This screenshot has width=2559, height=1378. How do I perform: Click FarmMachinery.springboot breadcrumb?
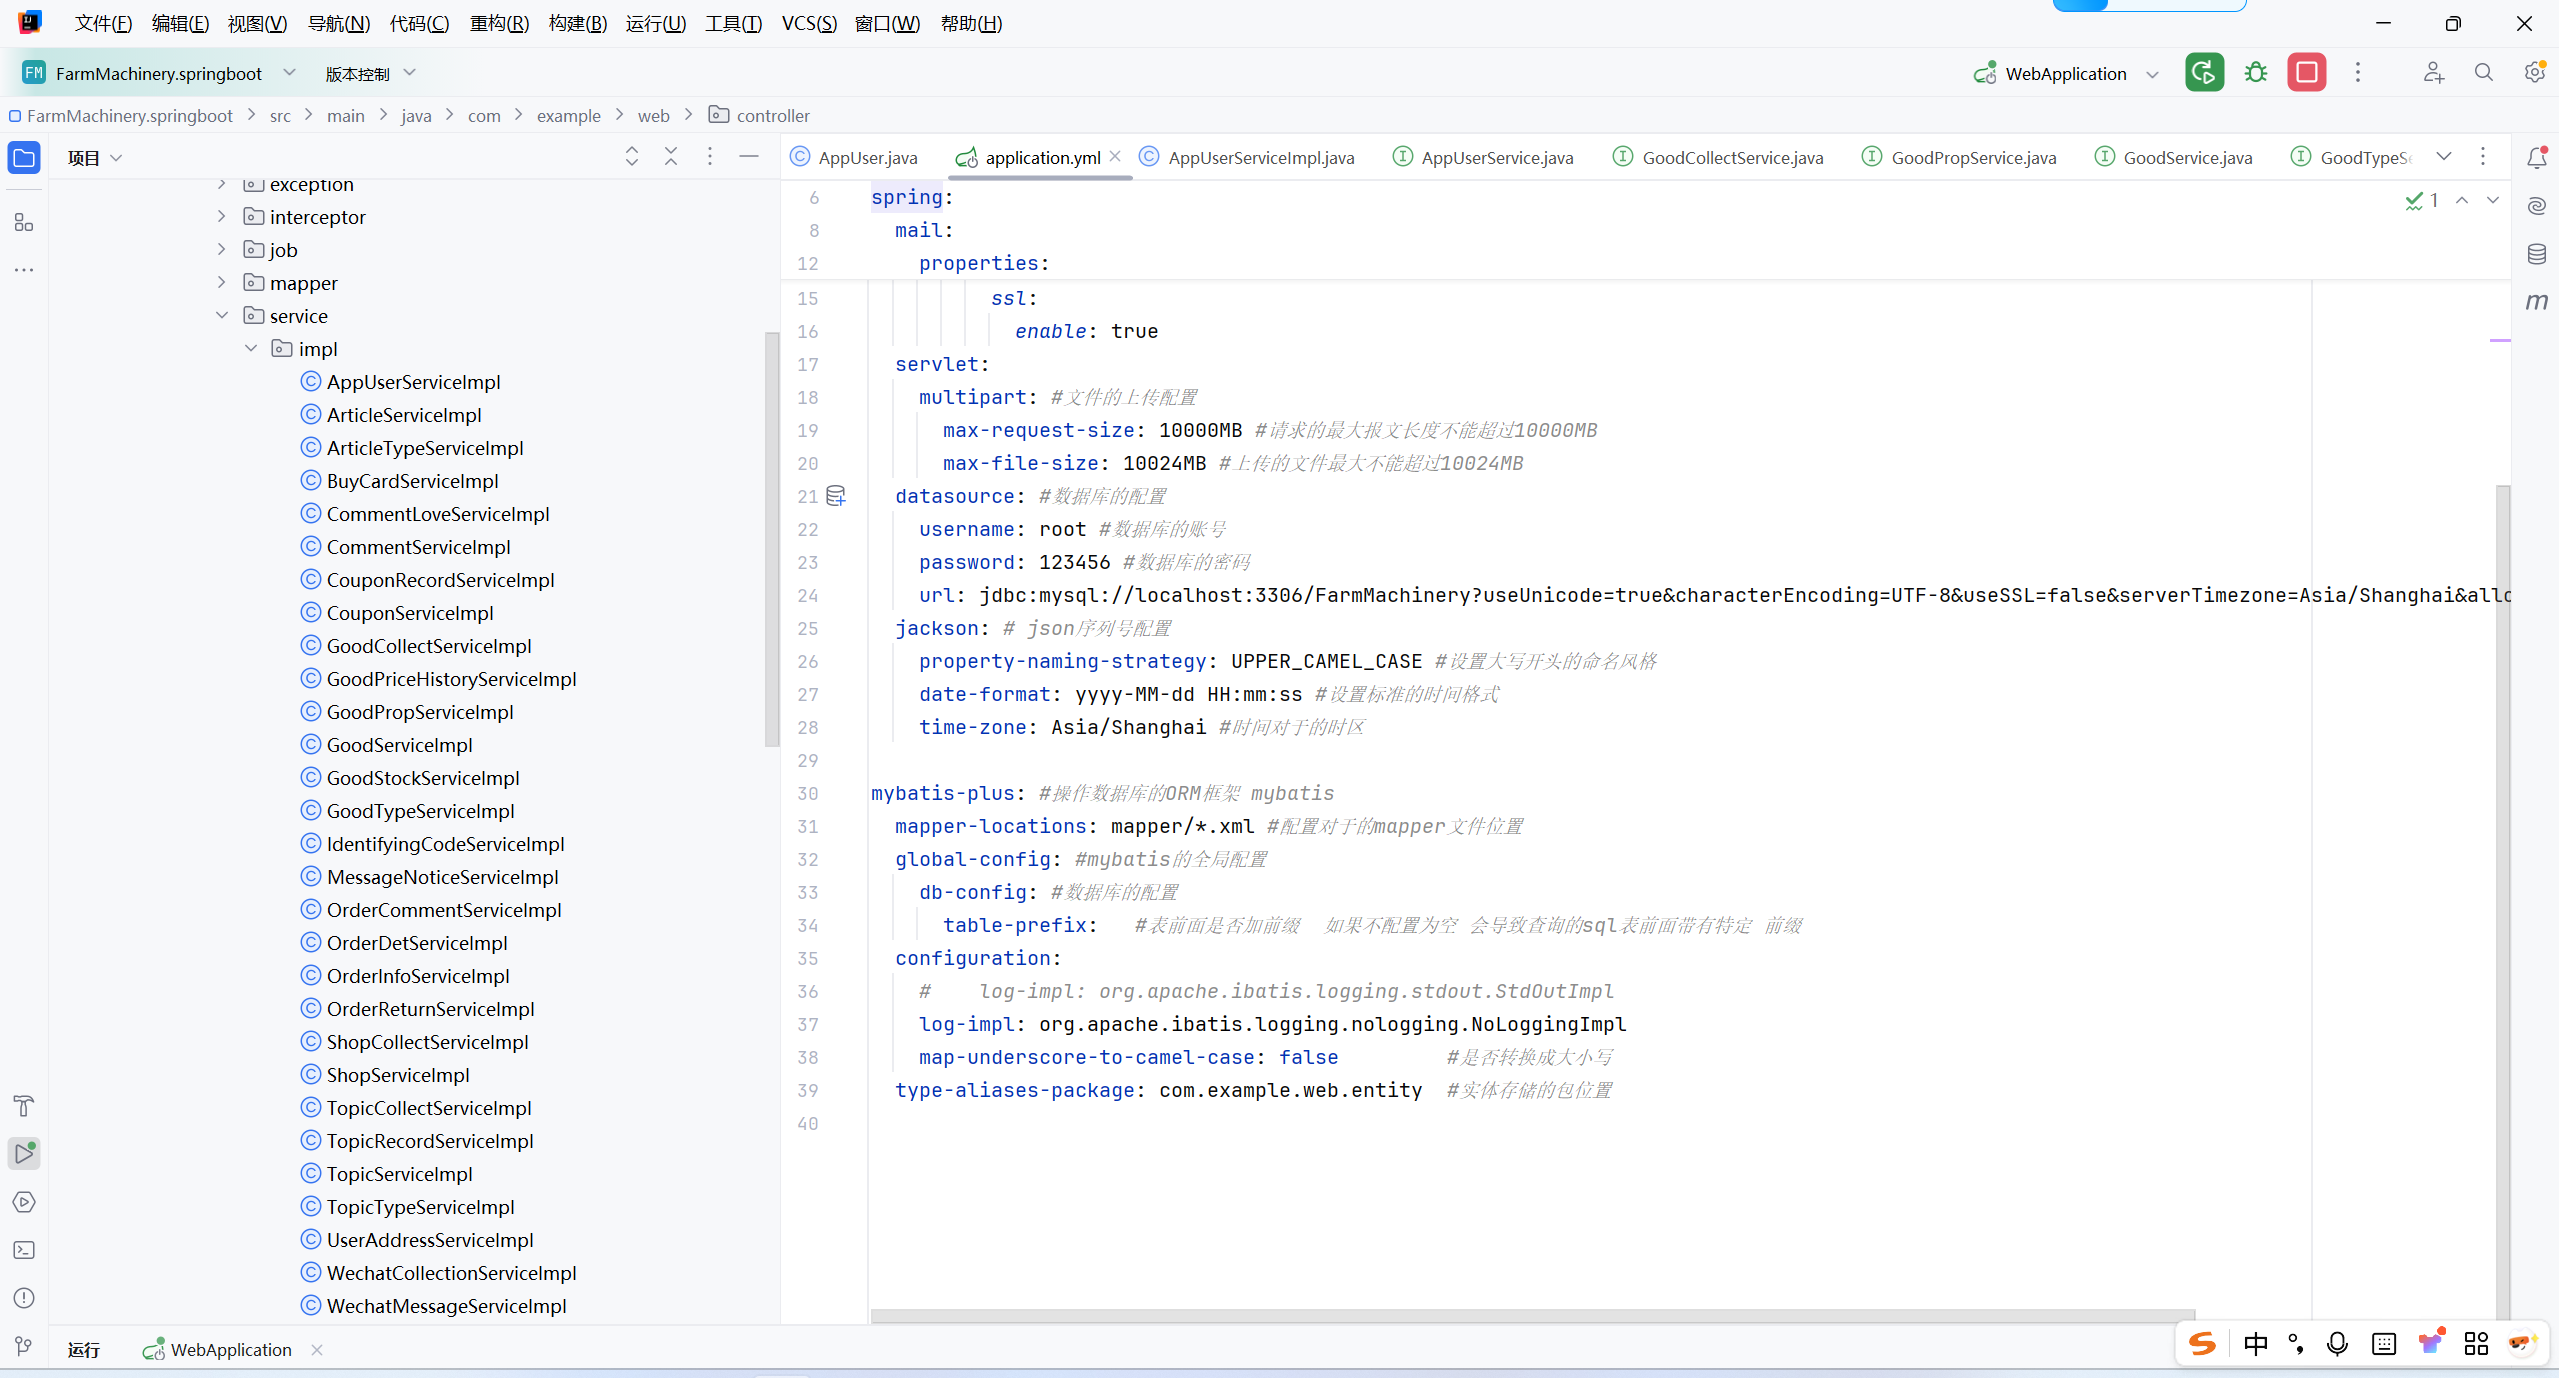coord(121,116)
